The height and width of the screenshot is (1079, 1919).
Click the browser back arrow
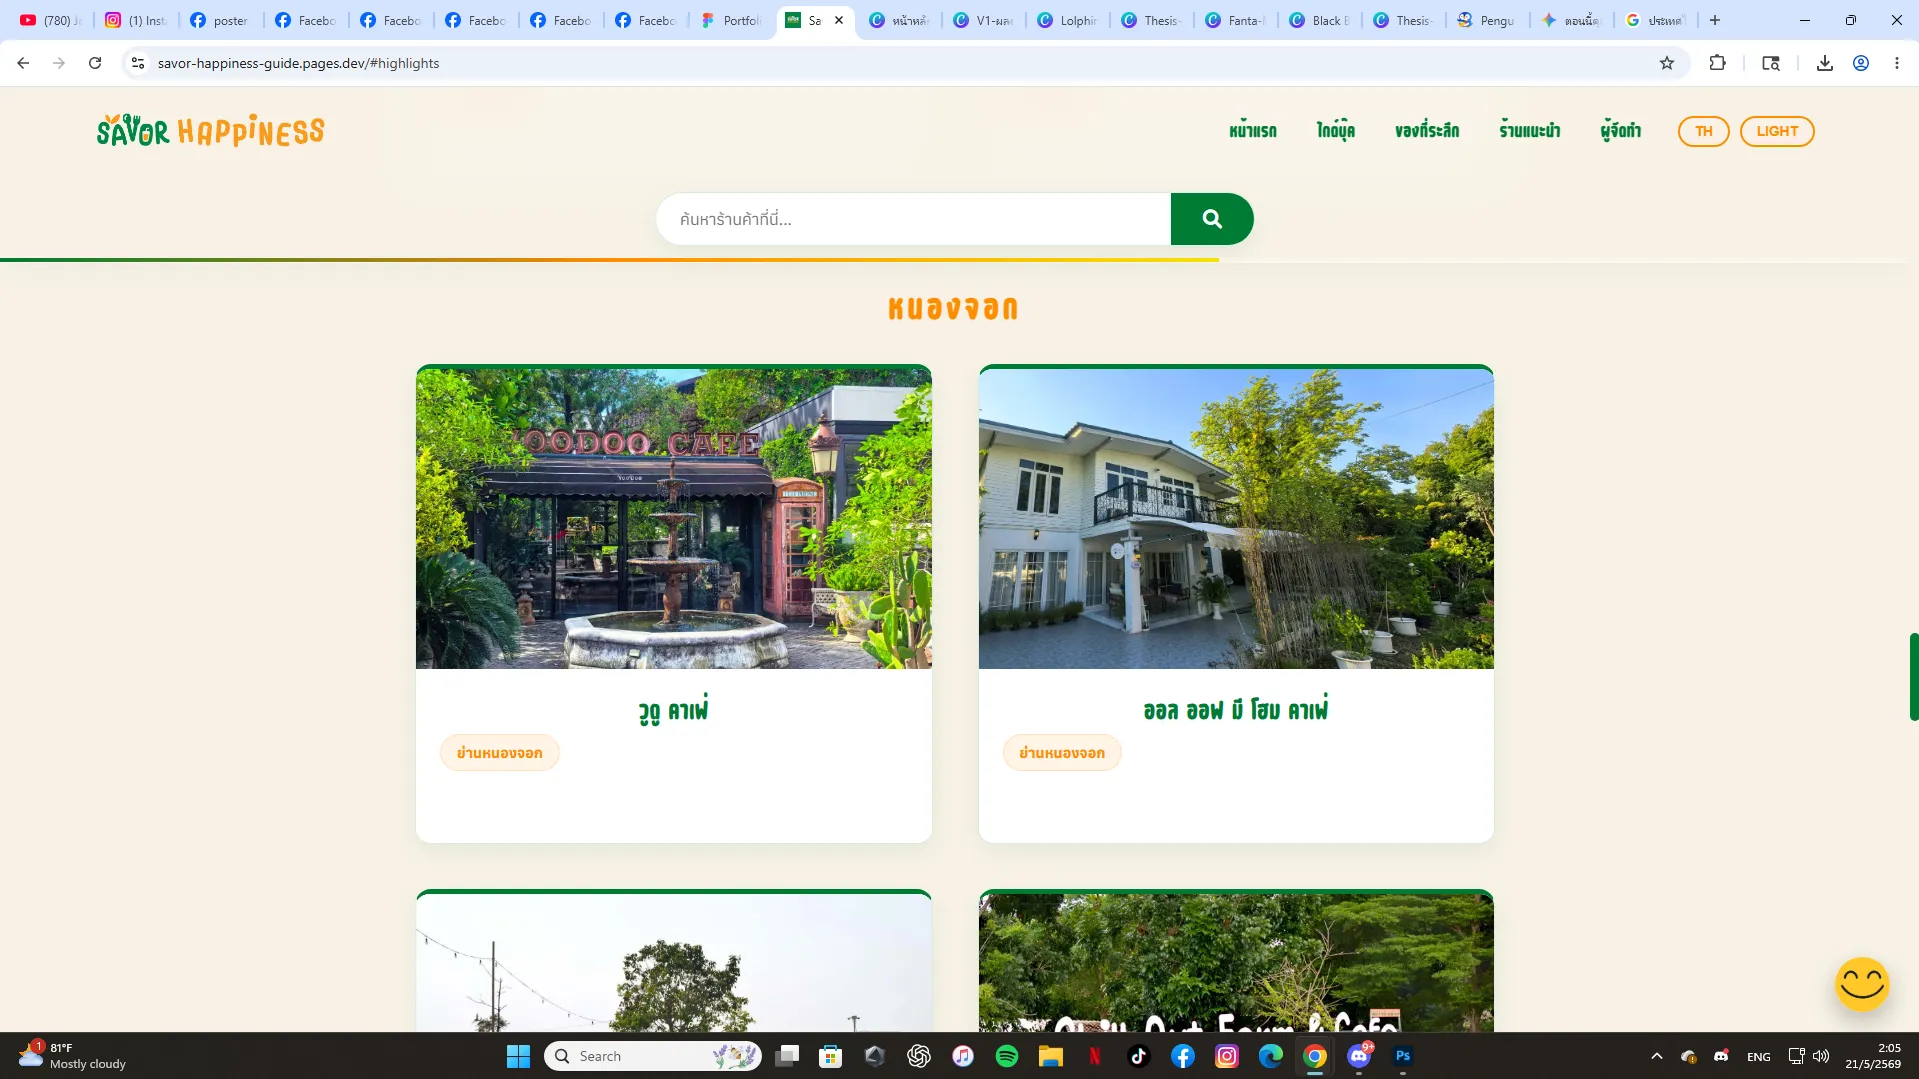coord(23,63)
